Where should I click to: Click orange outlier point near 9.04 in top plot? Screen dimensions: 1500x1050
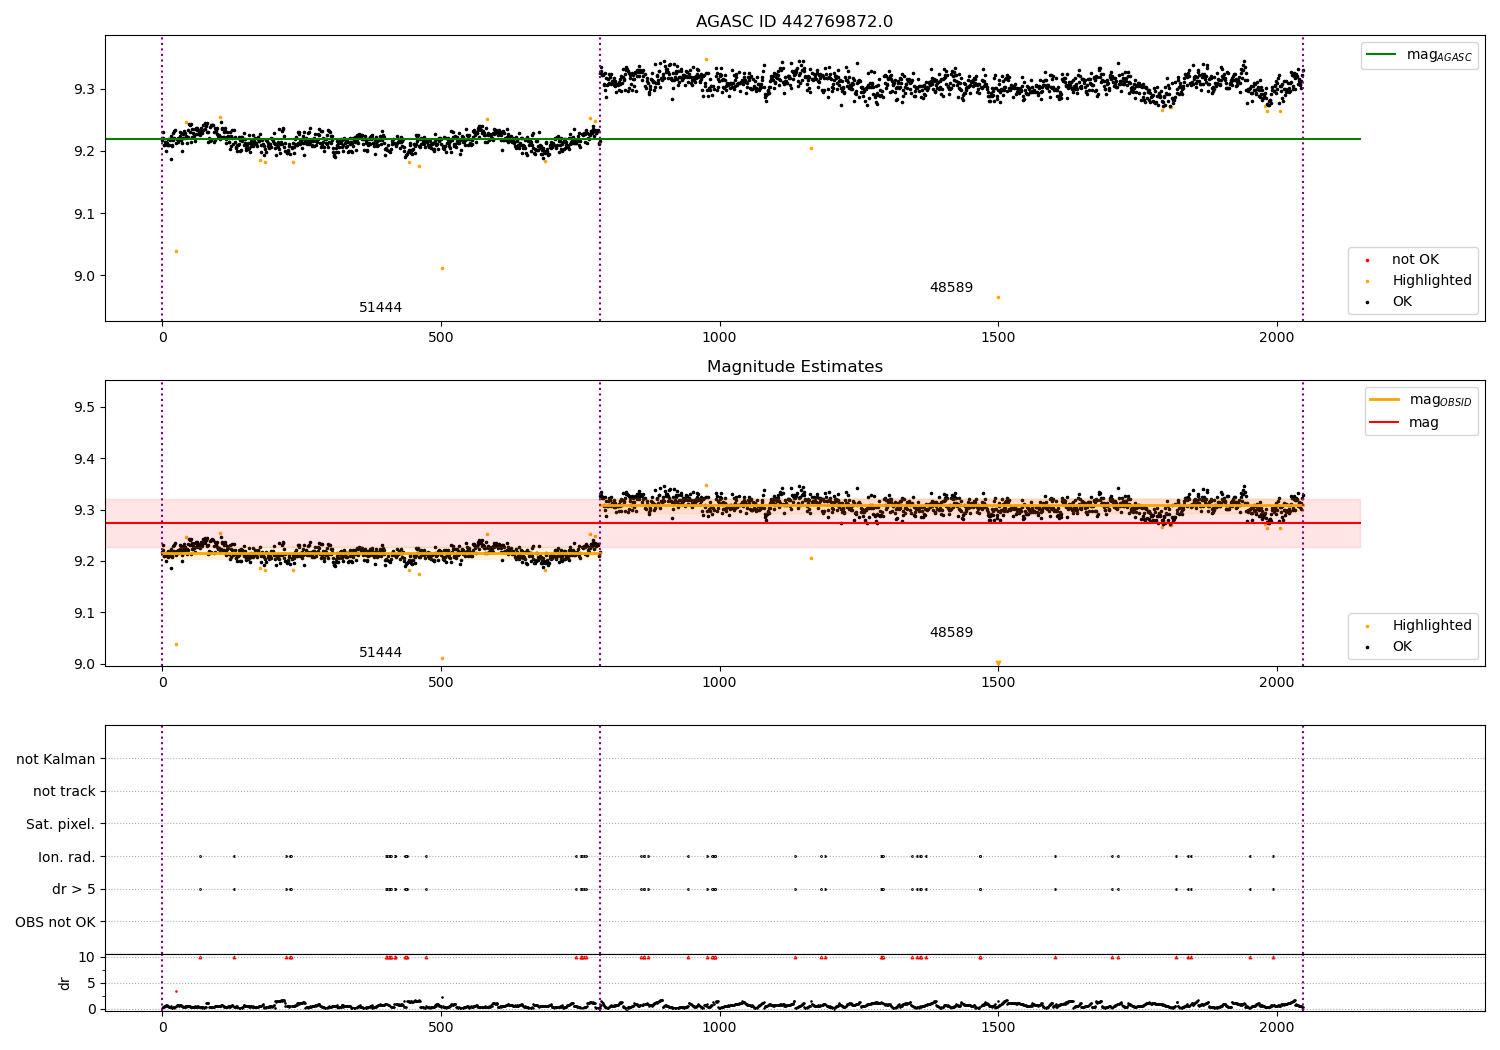tap(176, 251)
